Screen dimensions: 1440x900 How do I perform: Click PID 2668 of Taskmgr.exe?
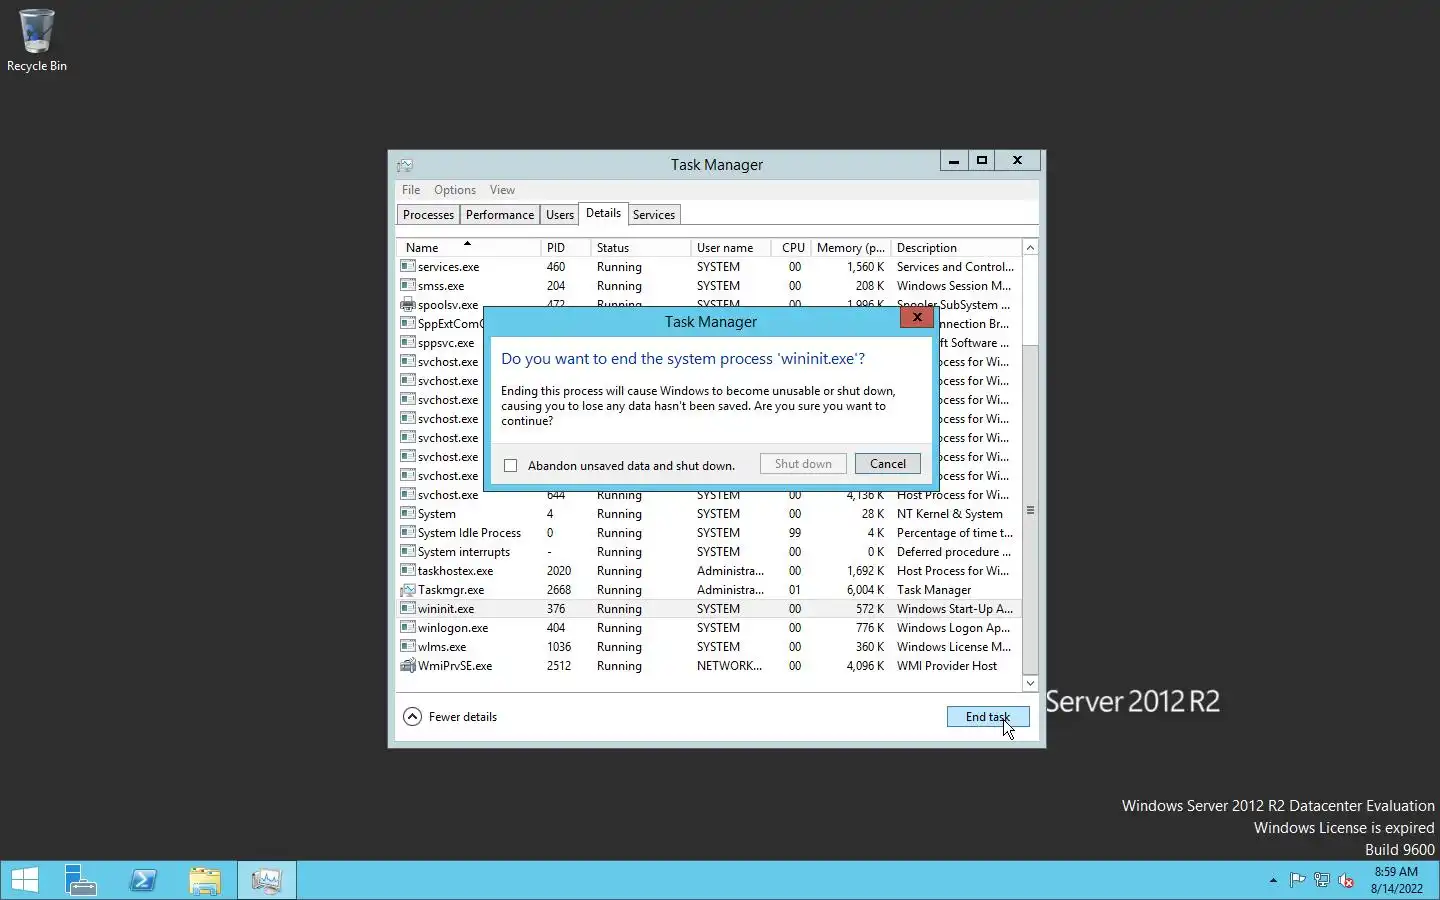[559, 590]
